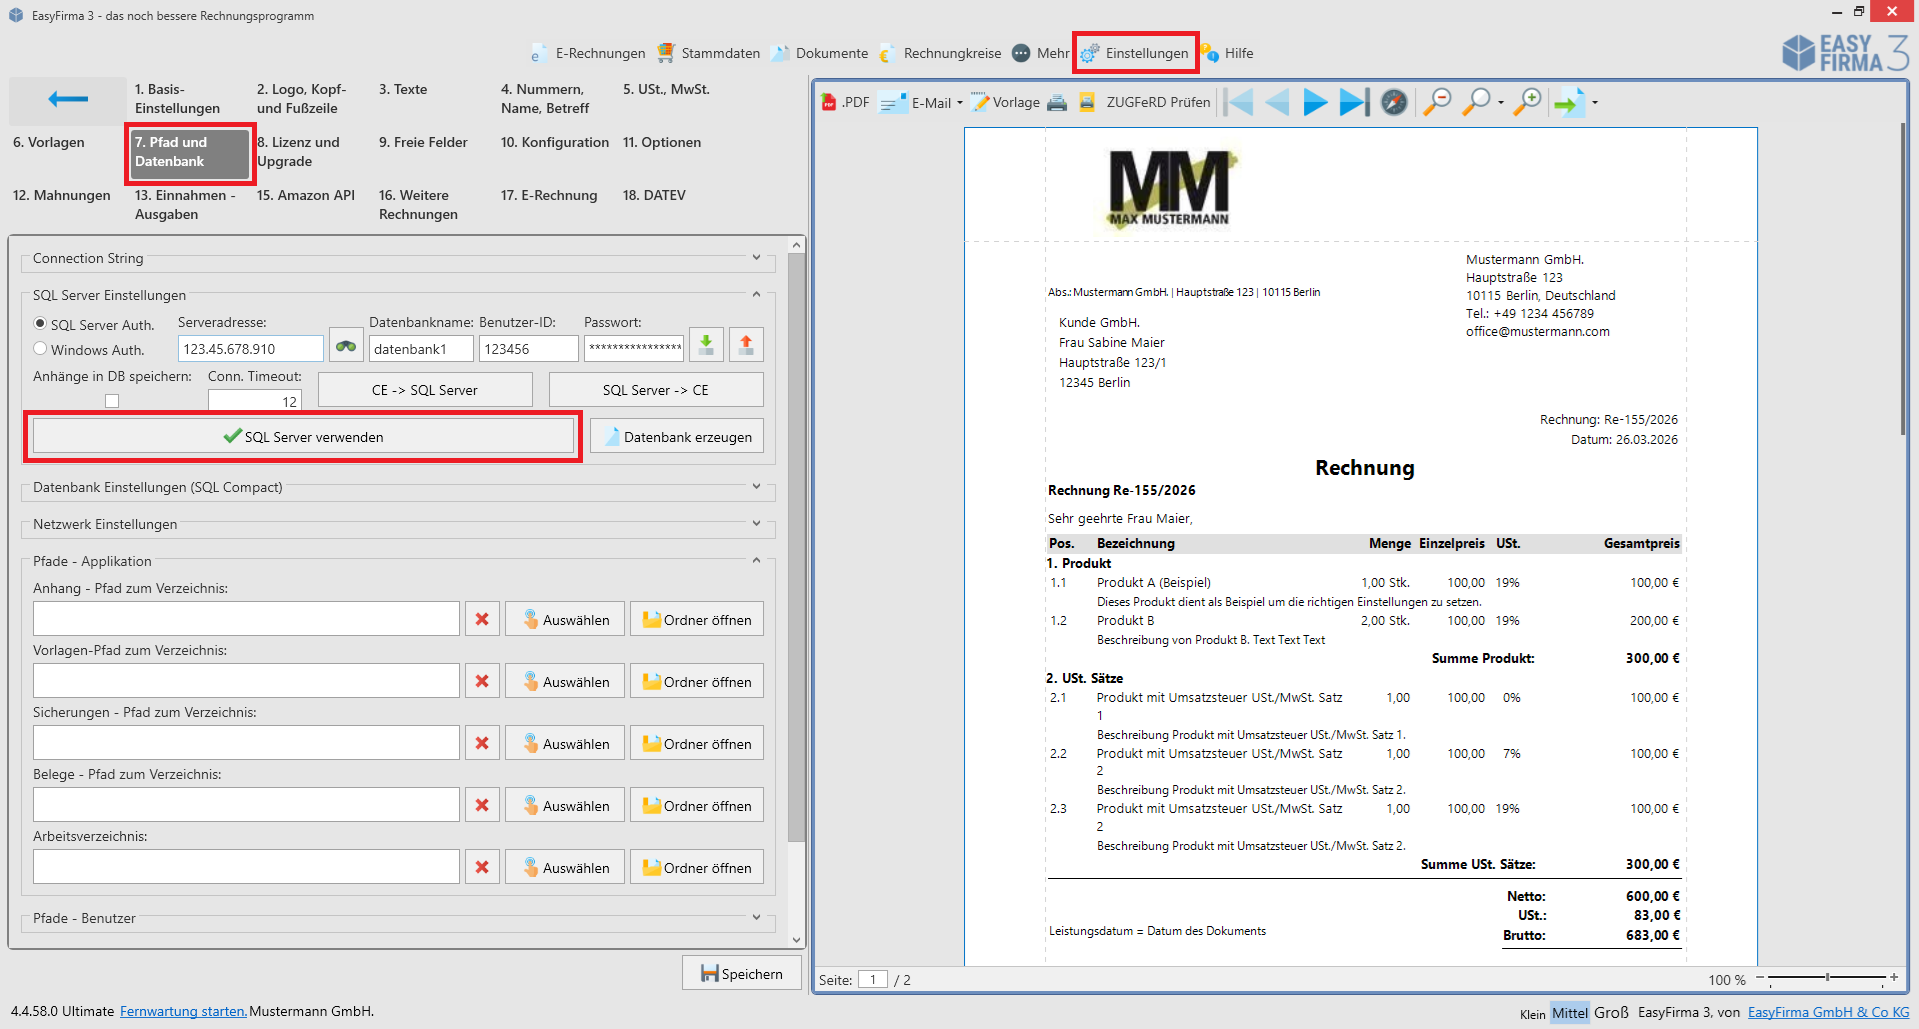Clear the Anhang path with red X
Image resolution: width=1919 pixels, height=1029 pixels.
482,619
